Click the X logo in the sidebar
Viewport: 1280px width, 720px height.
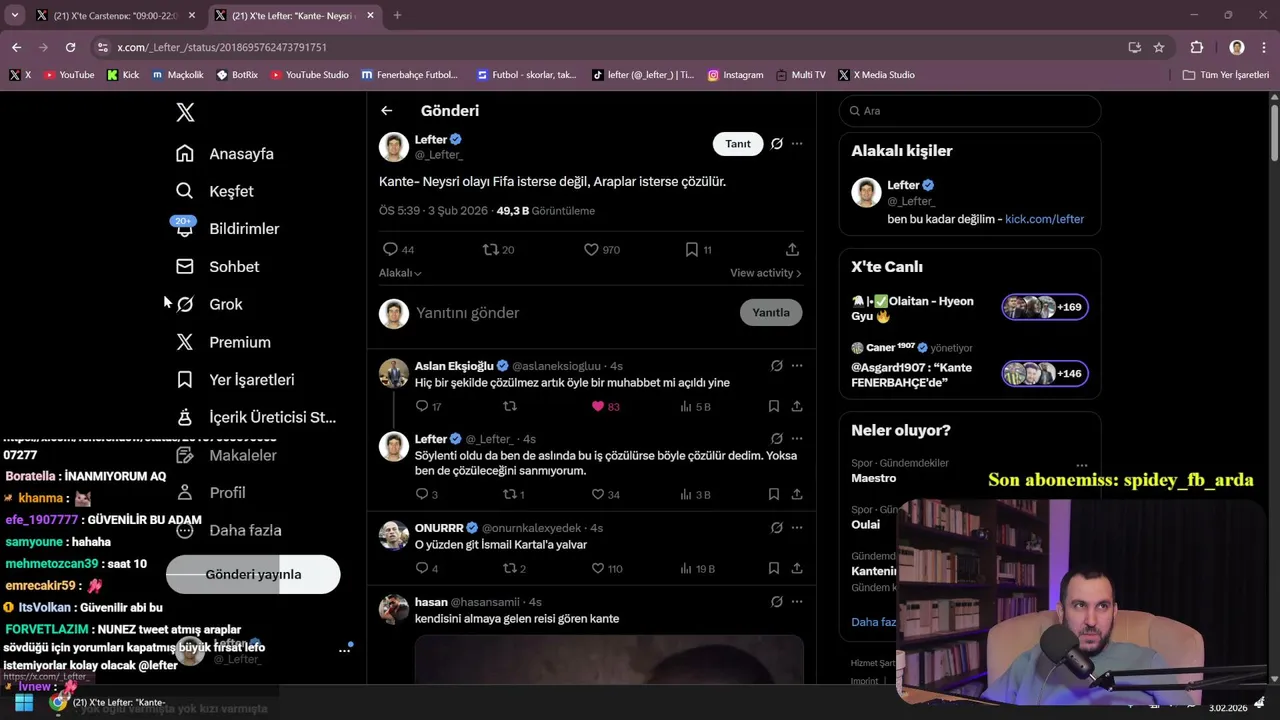pos(185,112)
